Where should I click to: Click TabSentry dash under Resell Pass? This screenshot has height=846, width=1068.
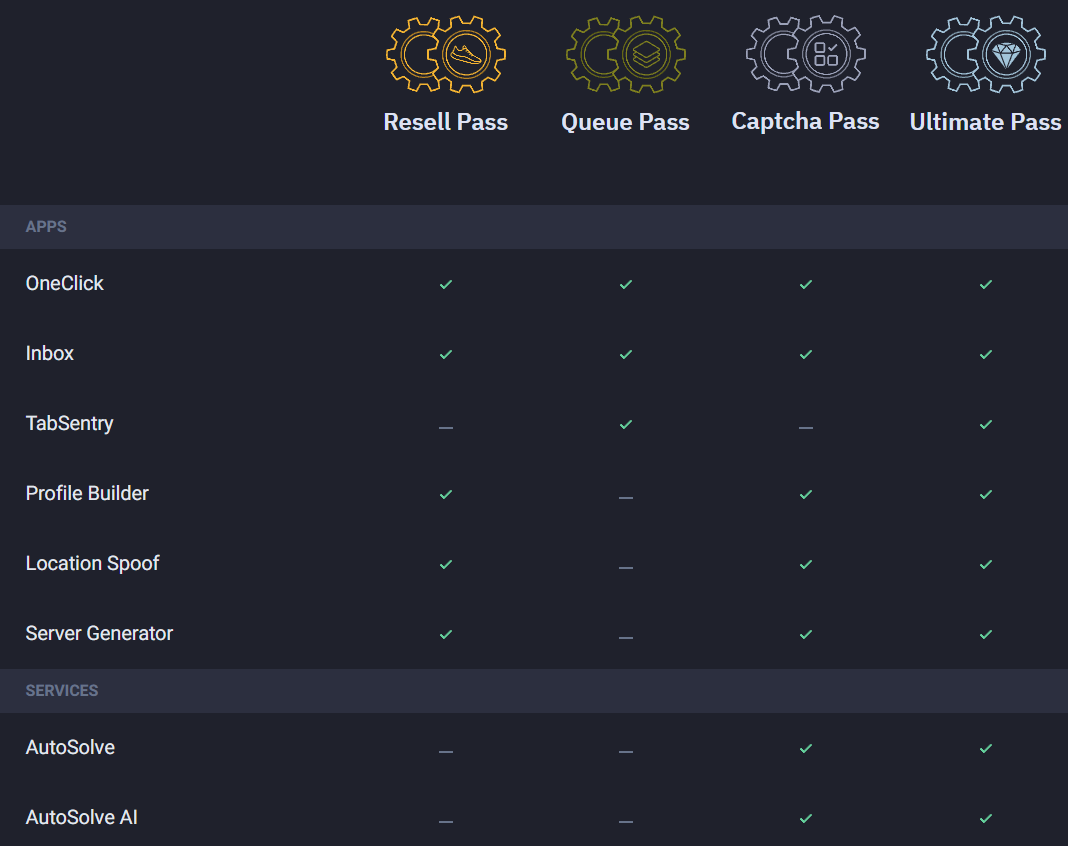(x=445, y=428)
